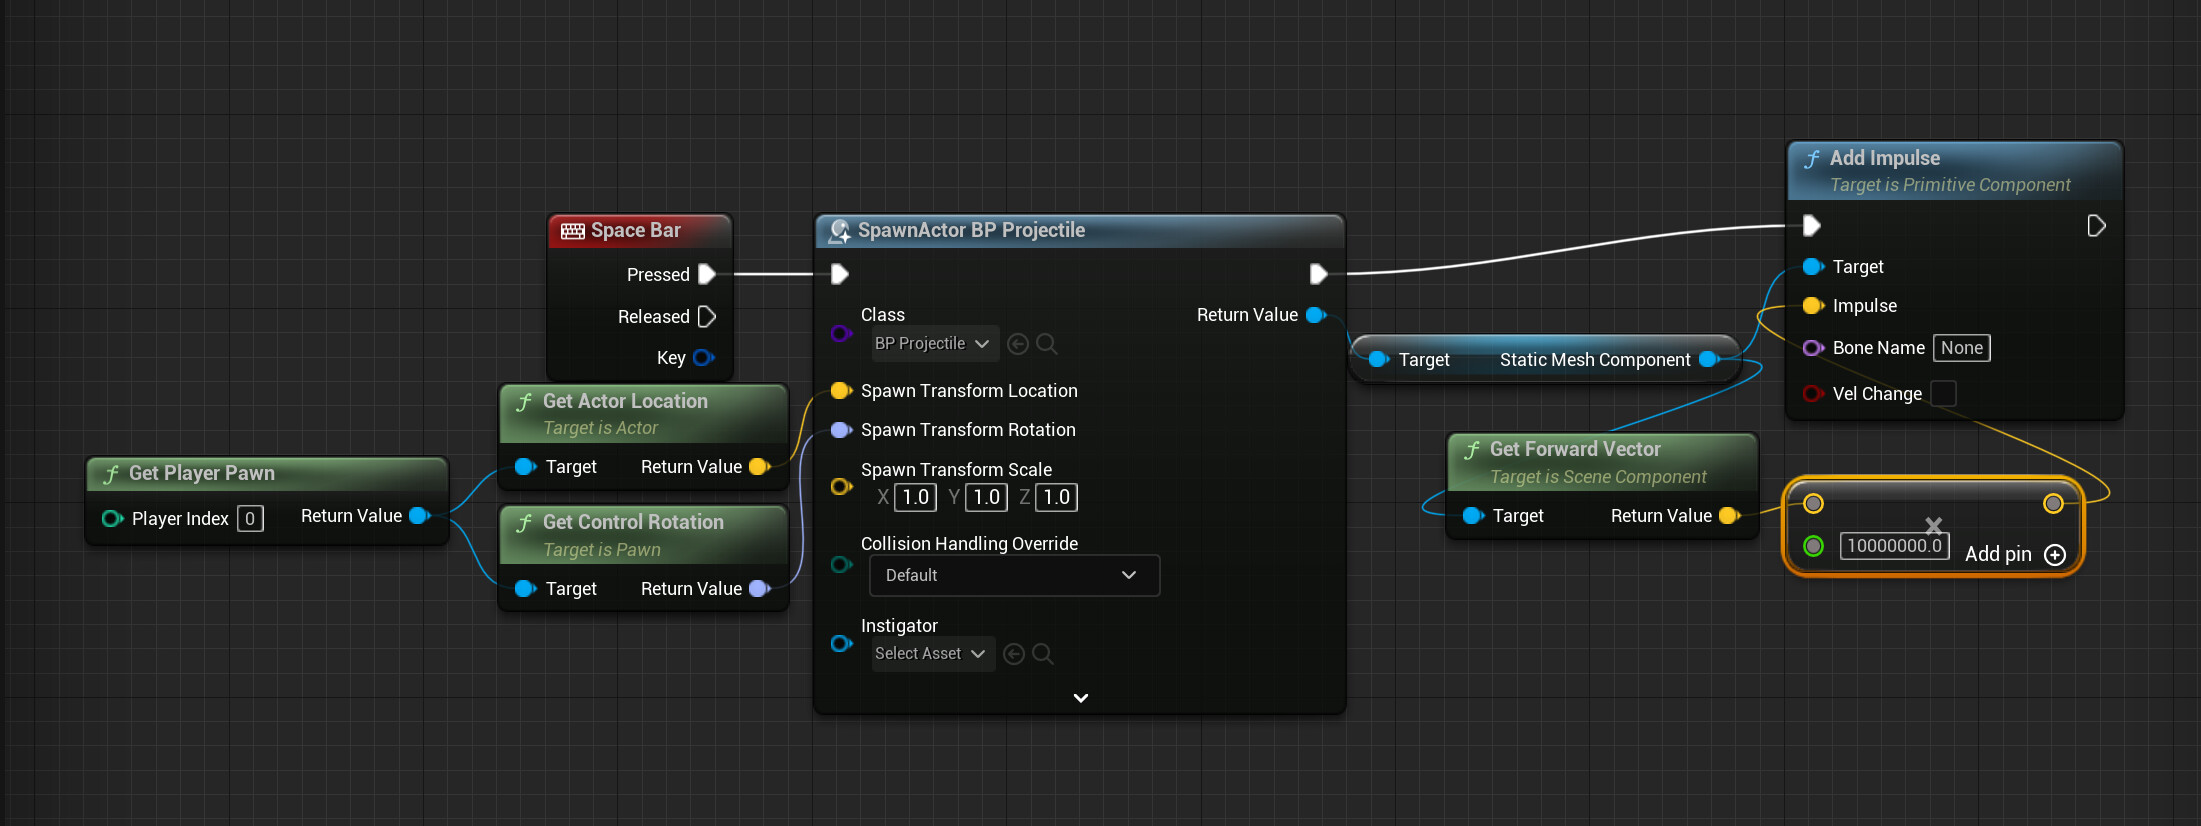The image size is (2201, 826).
Task: Open Collision Handling Override dropdown
Action: (1014, 576)
